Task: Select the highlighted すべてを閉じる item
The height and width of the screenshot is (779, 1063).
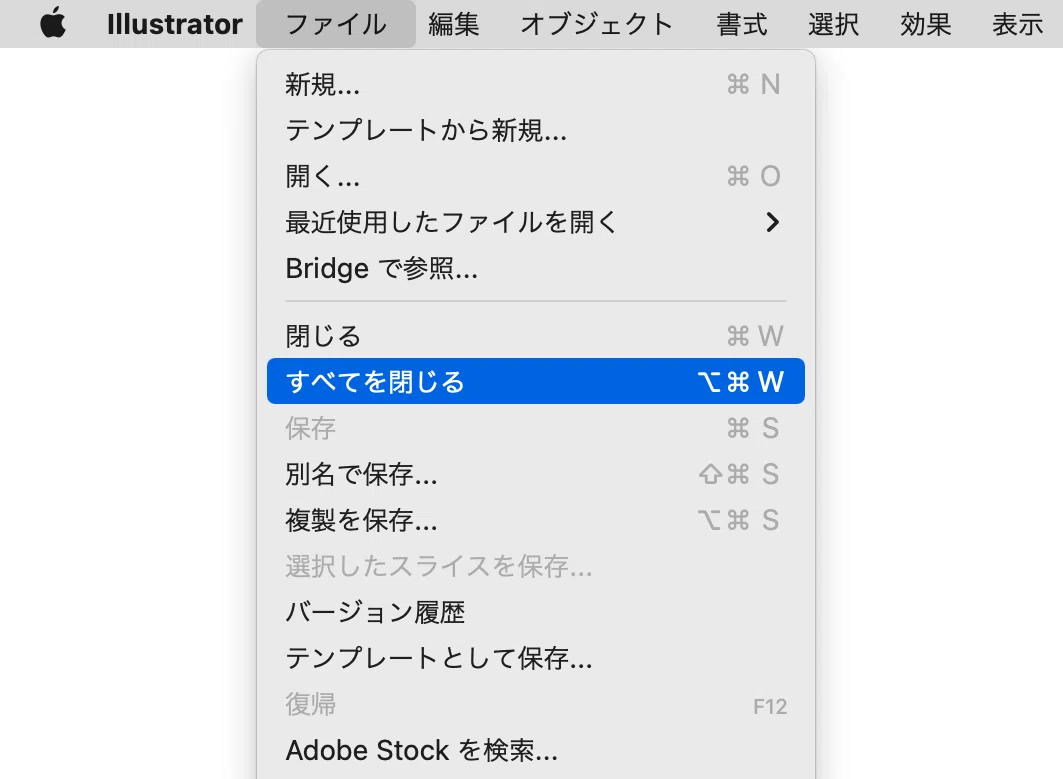Action: (x=536, y=382)
